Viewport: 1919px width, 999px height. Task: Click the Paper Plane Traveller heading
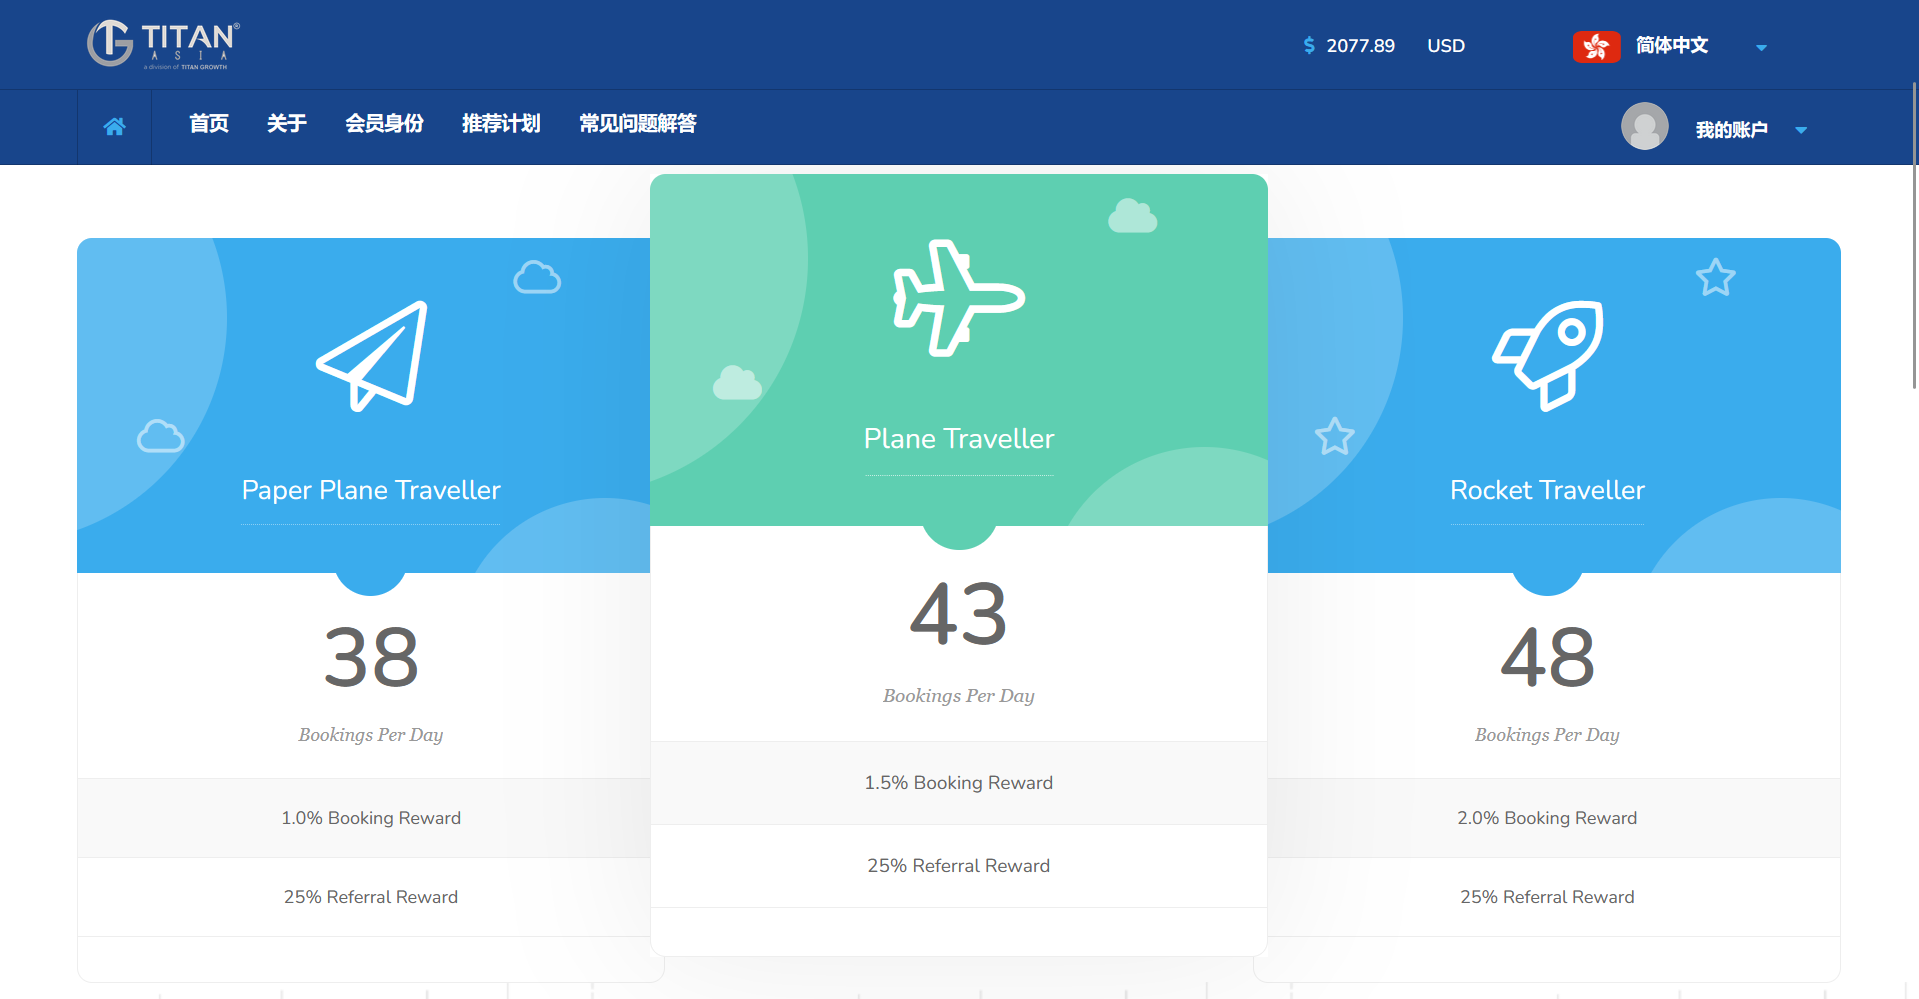coord(371,490)
